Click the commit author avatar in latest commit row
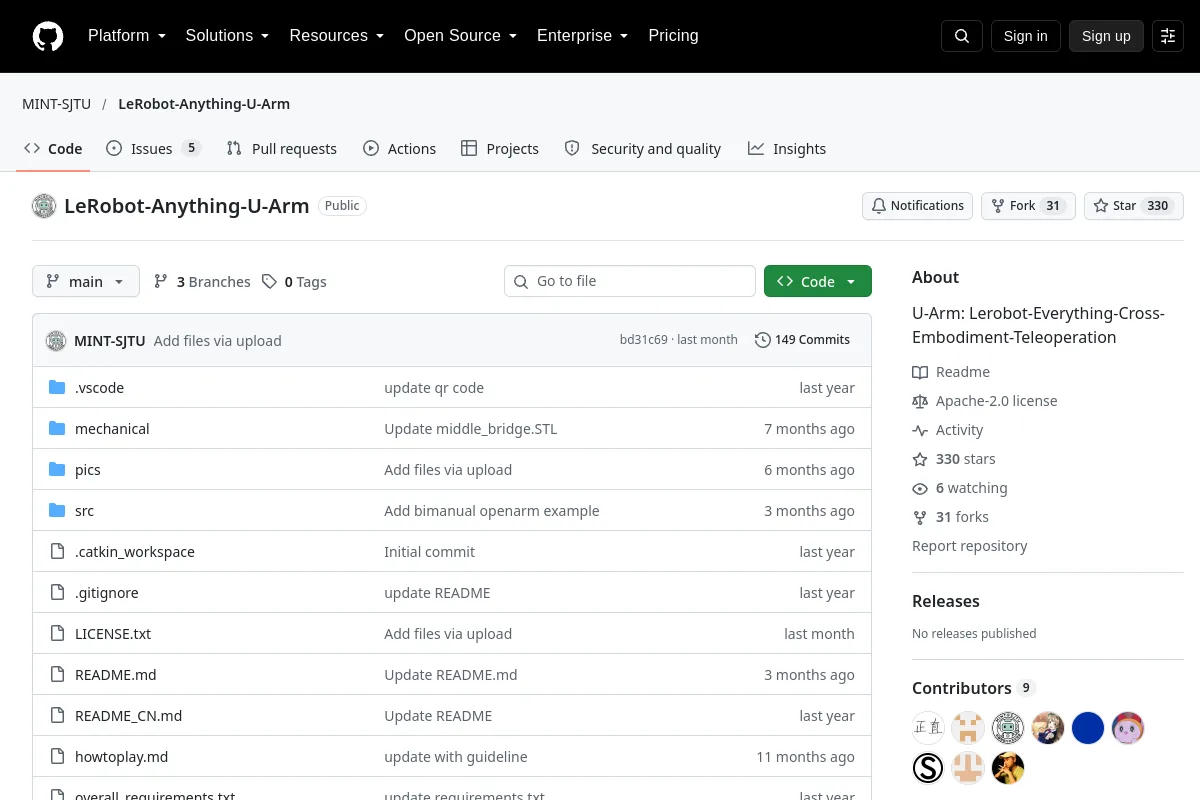Screen dimensions: 1200x800 (x=56, y=340)
